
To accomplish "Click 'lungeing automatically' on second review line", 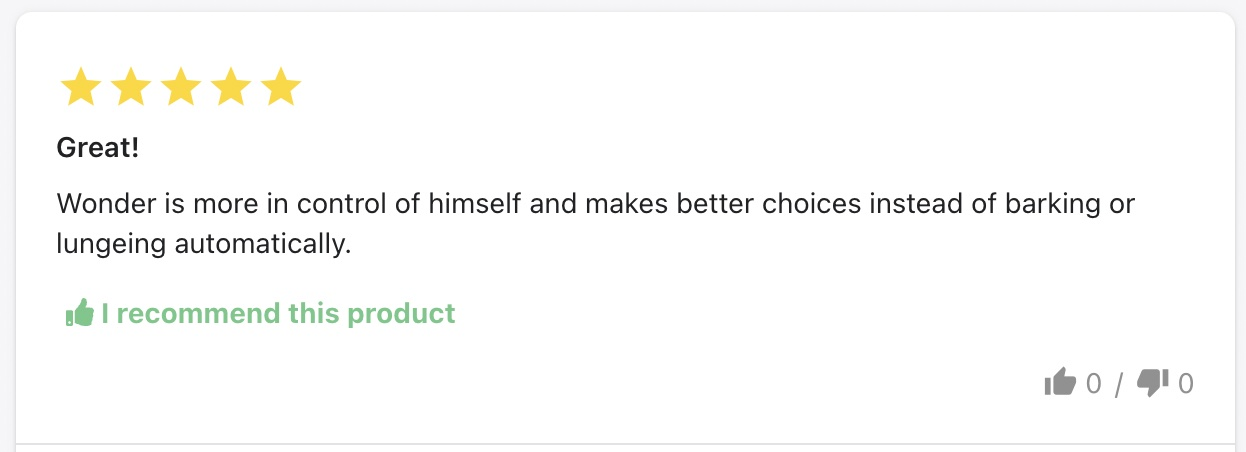I will pos(204,243).
